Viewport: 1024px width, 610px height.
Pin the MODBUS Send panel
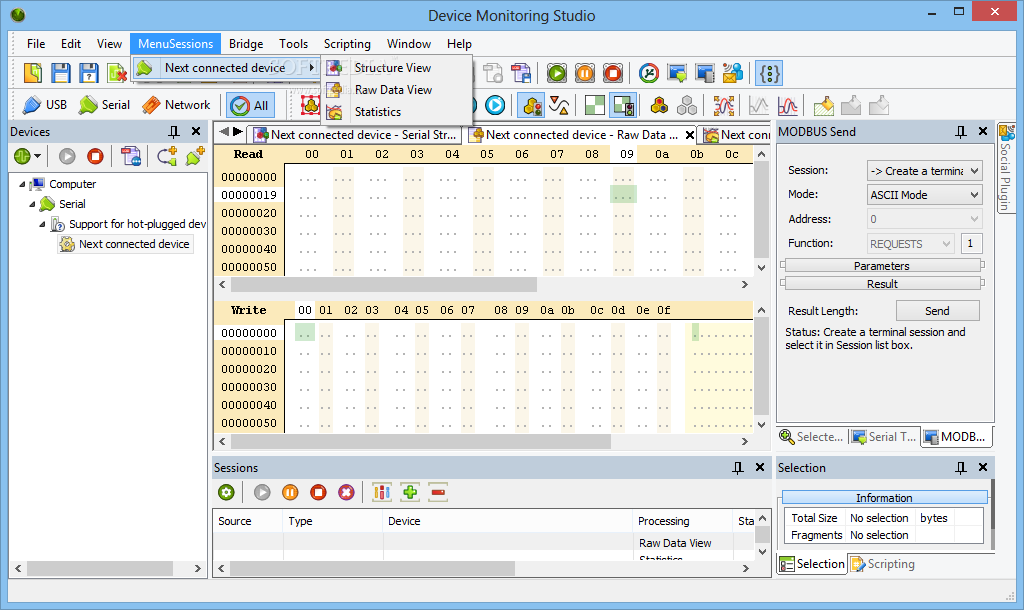coord(961,131)
